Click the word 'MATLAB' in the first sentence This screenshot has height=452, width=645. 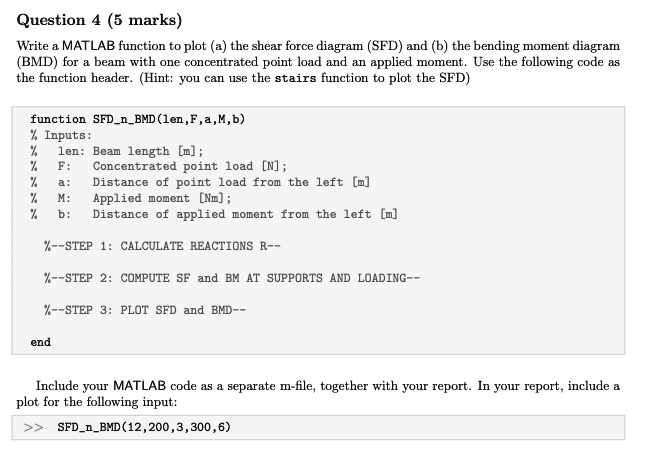point(88,45)
